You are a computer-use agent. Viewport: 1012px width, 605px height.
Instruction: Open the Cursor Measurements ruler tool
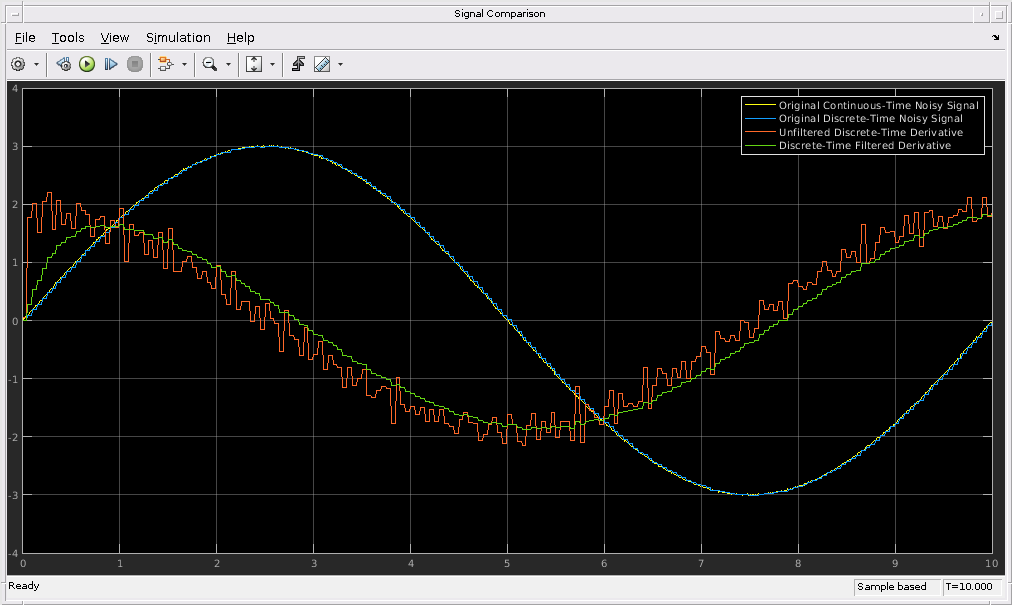[x=322, y=64]
